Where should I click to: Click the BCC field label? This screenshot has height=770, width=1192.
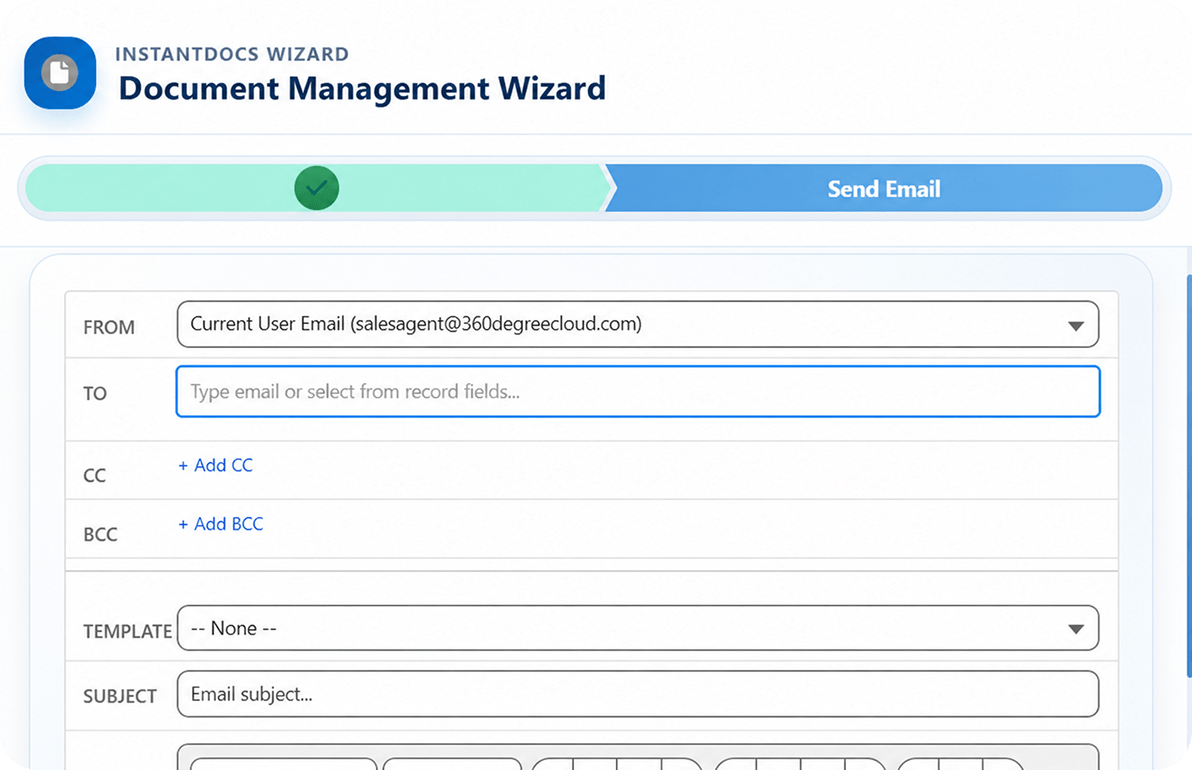pos(100,534)
